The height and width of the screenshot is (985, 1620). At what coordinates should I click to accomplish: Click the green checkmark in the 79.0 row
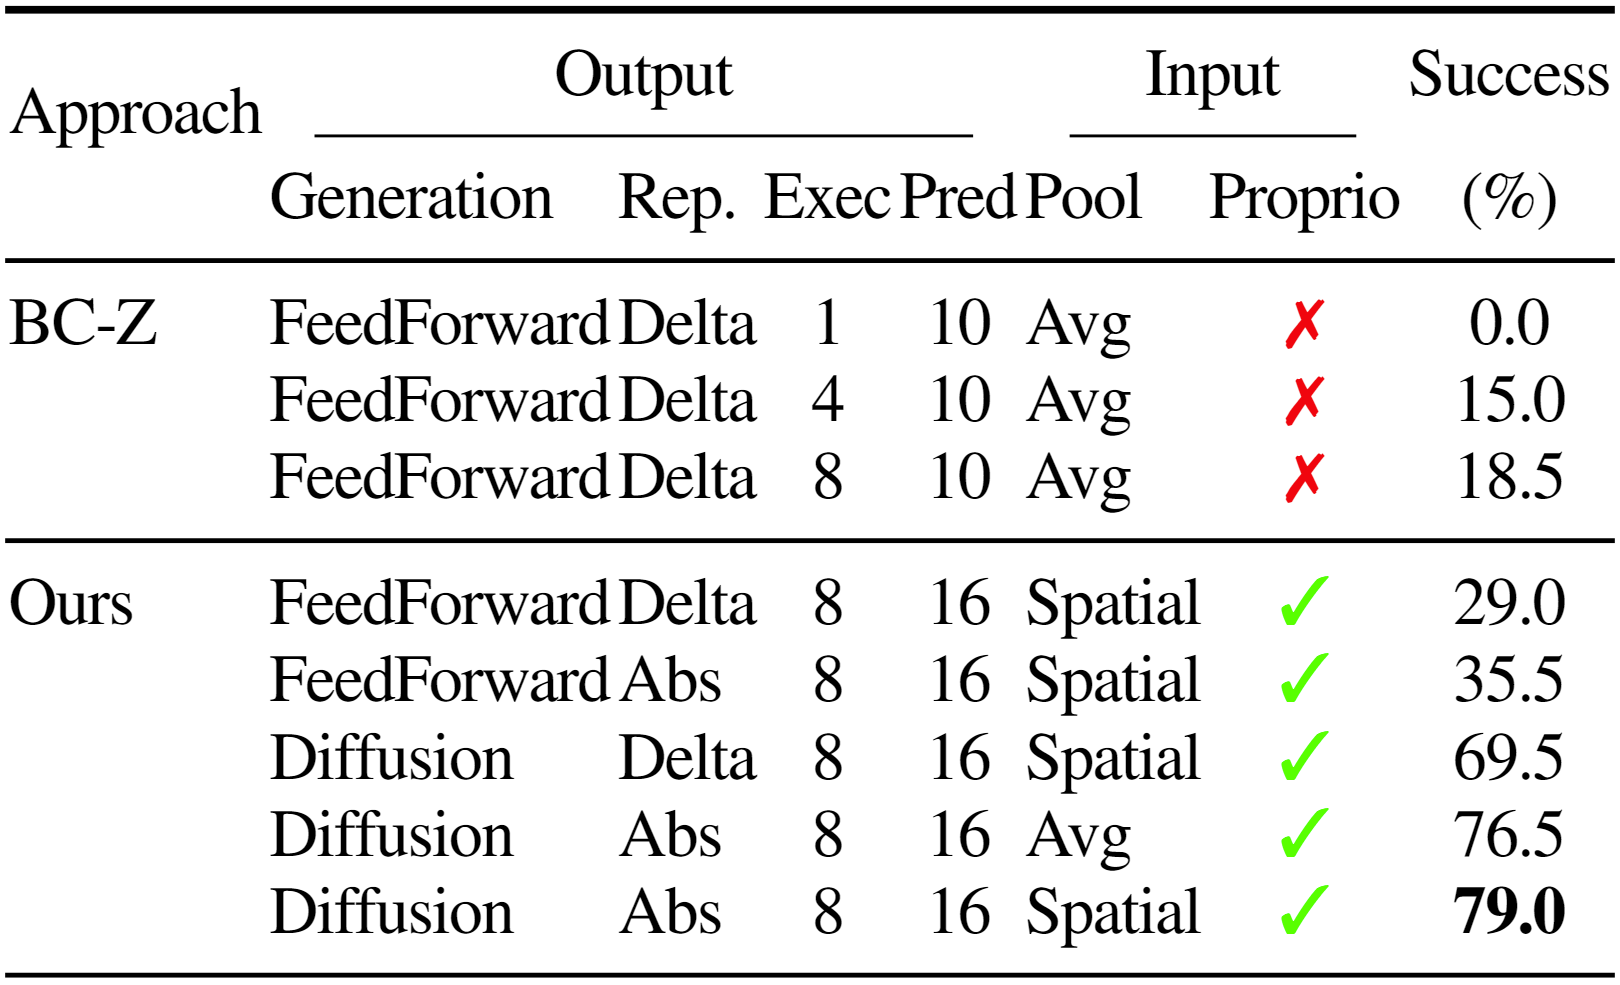tap(1305, 910)
